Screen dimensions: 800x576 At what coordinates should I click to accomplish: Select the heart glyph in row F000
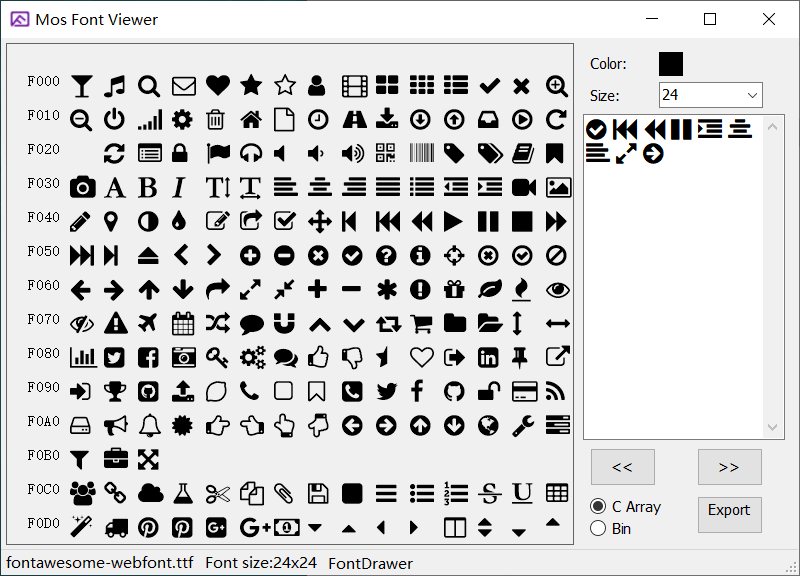(217, 86)
